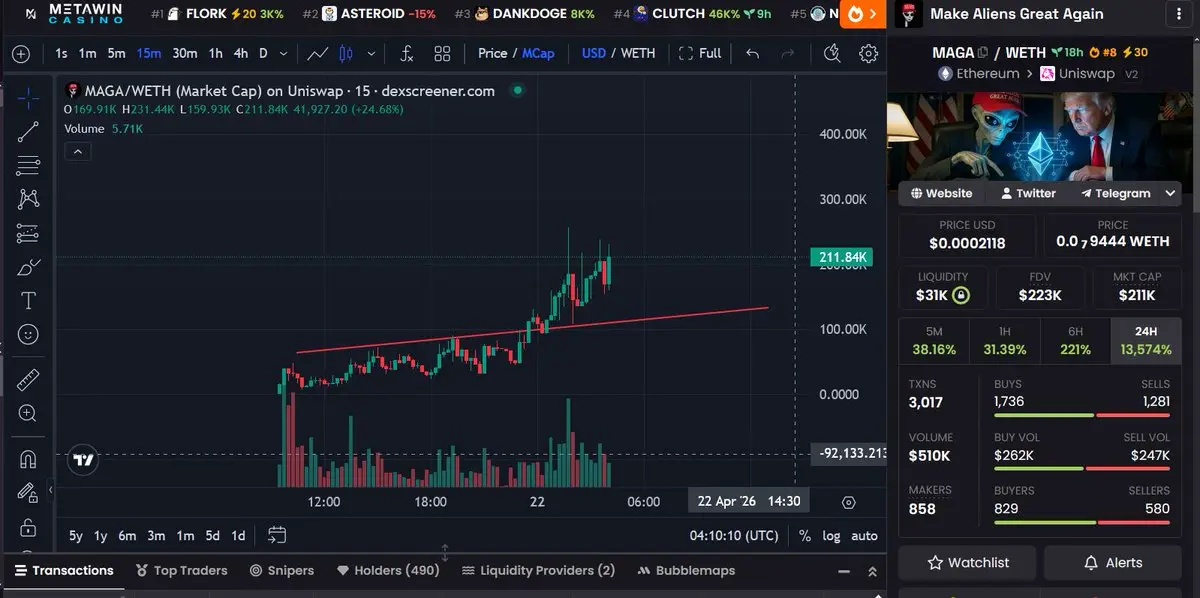
Task: Select the 5M stats tab
Action: pos(934,340)
